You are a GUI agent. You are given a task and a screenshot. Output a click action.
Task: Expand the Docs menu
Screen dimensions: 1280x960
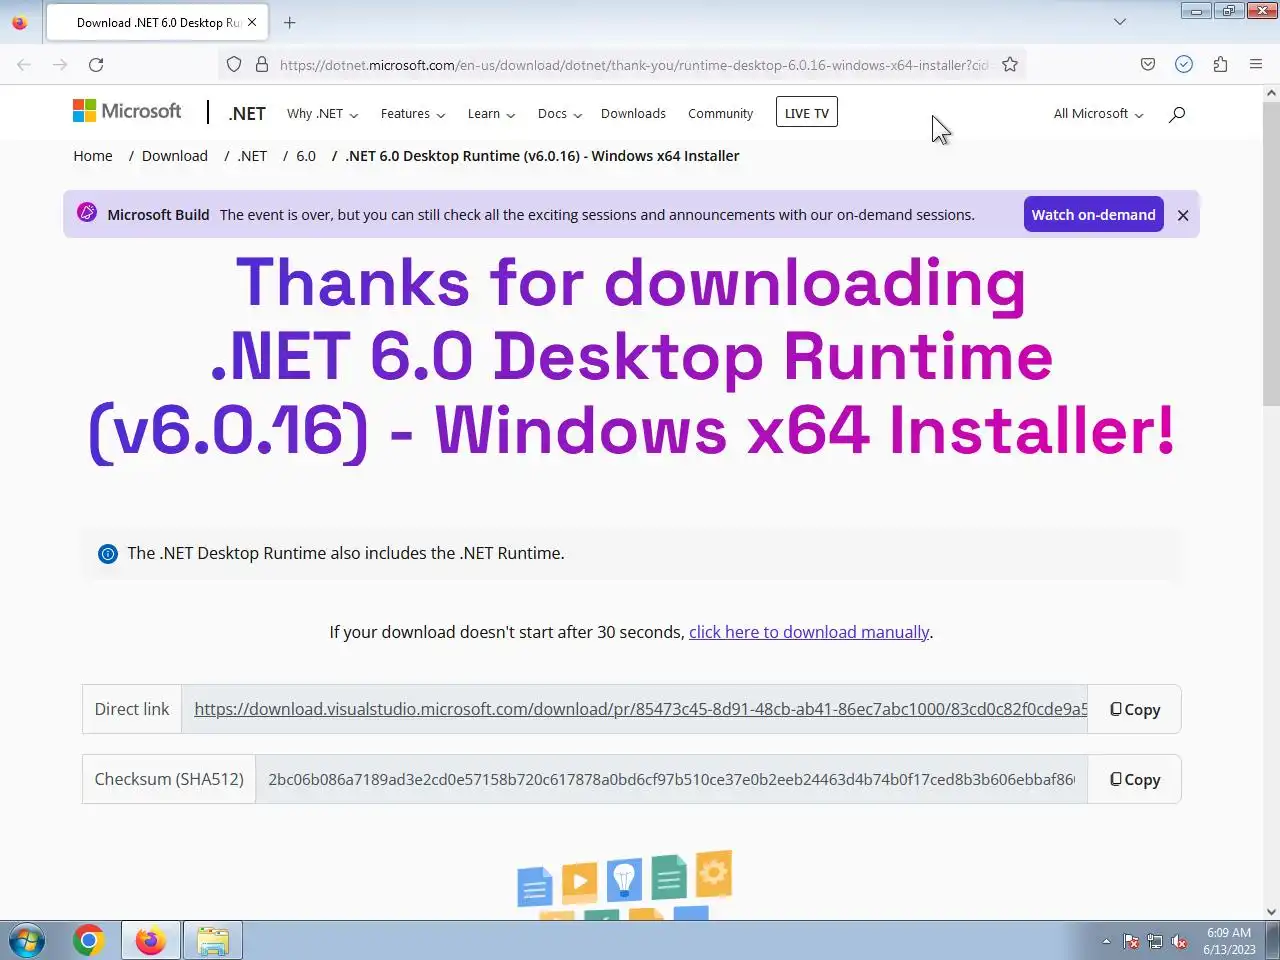[x=559, y=114]
